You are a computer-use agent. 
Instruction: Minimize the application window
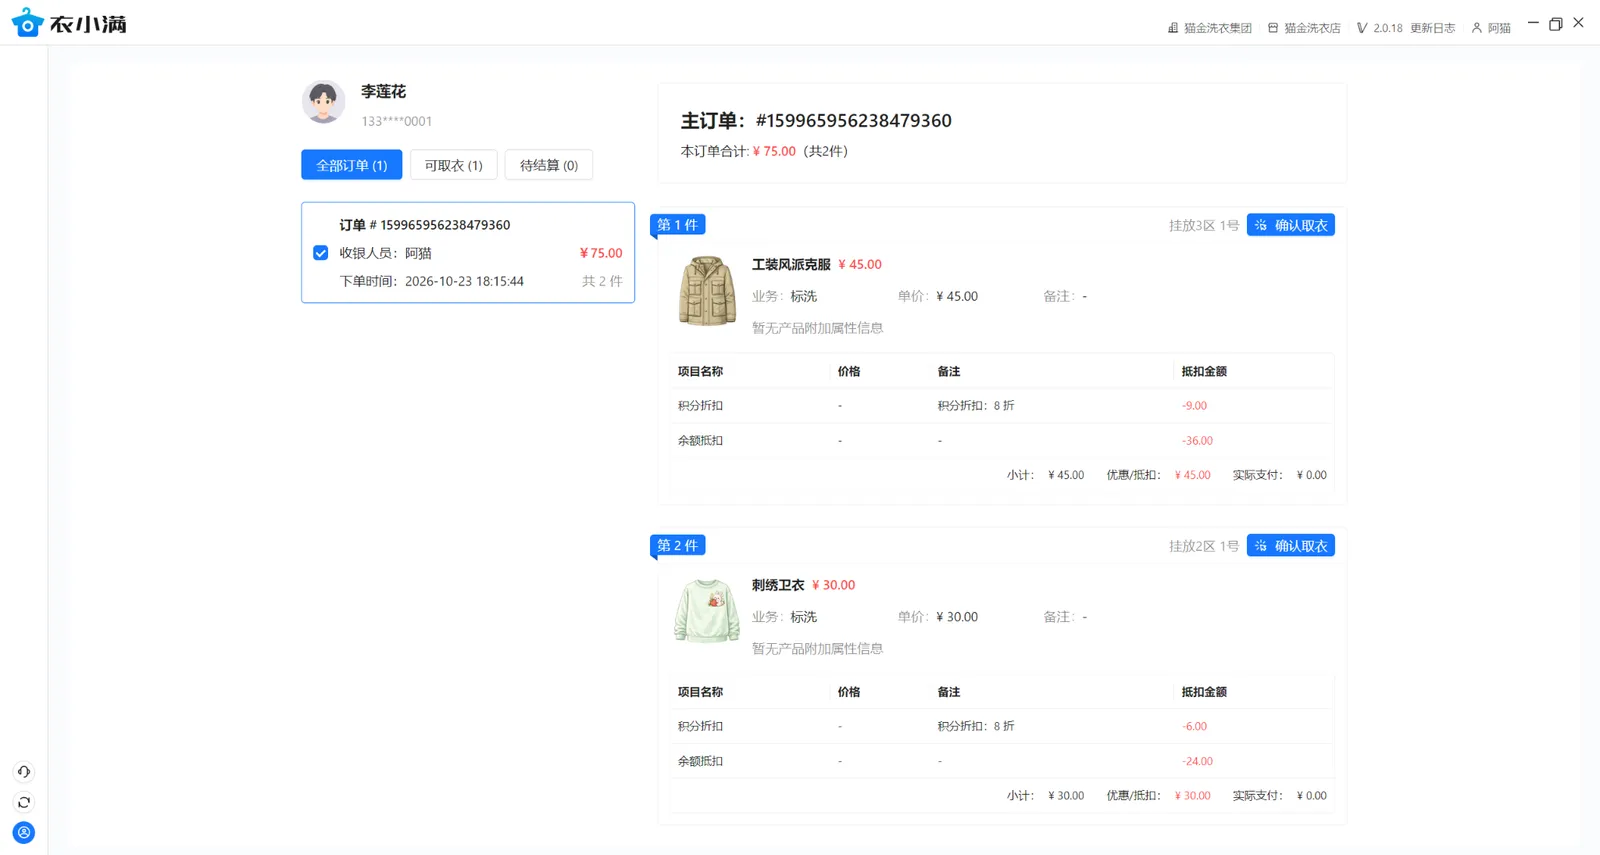(1533, 23)
